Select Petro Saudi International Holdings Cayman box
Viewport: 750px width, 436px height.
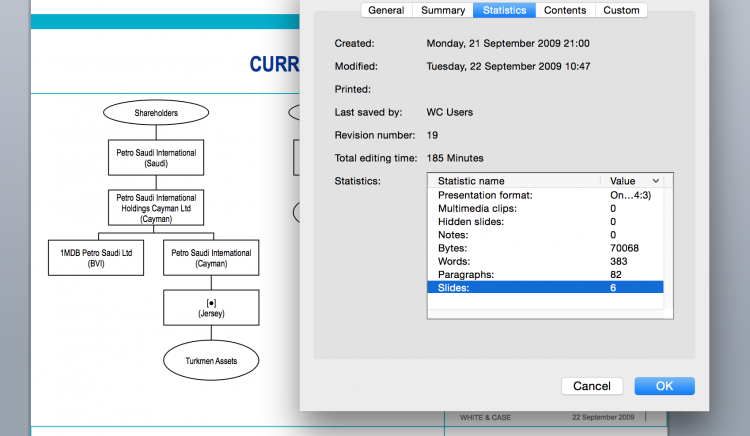[x=156, y=208]
